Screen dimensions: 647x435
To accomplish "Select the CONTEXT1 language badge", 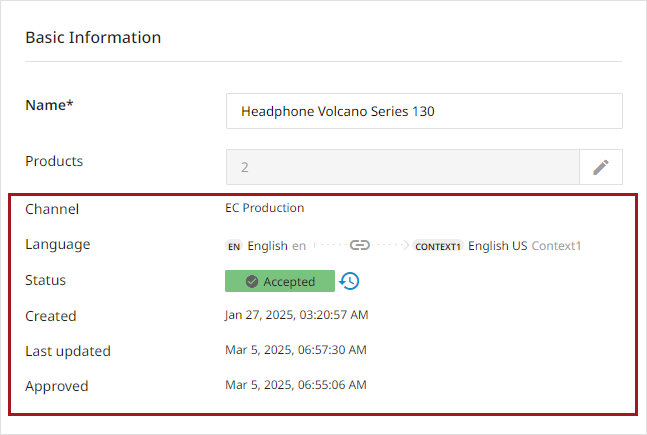I will point(438,246).
